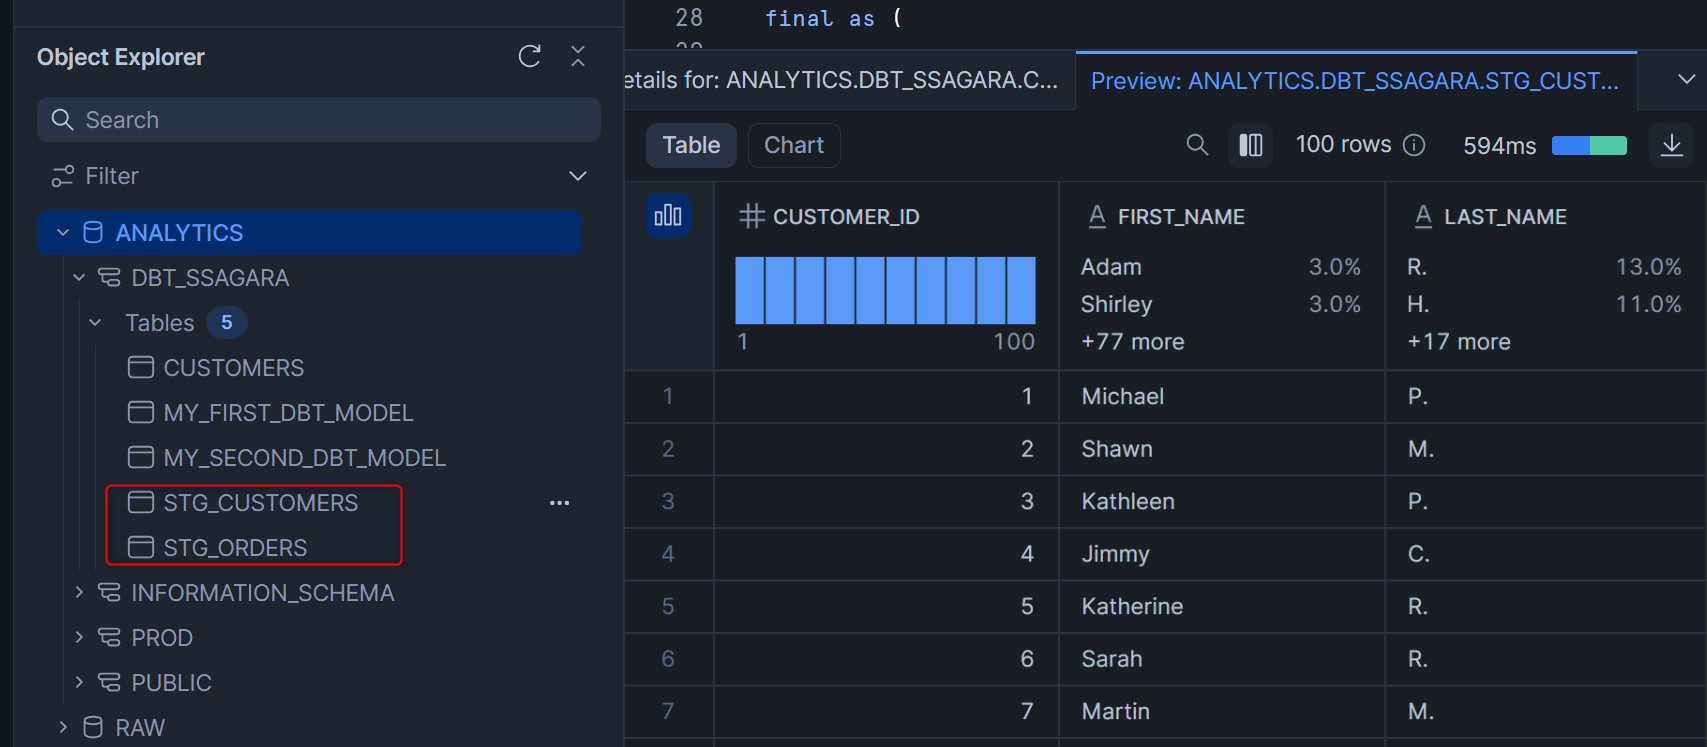
Task: Select row number 4
Action: click(x=668, y=554)
